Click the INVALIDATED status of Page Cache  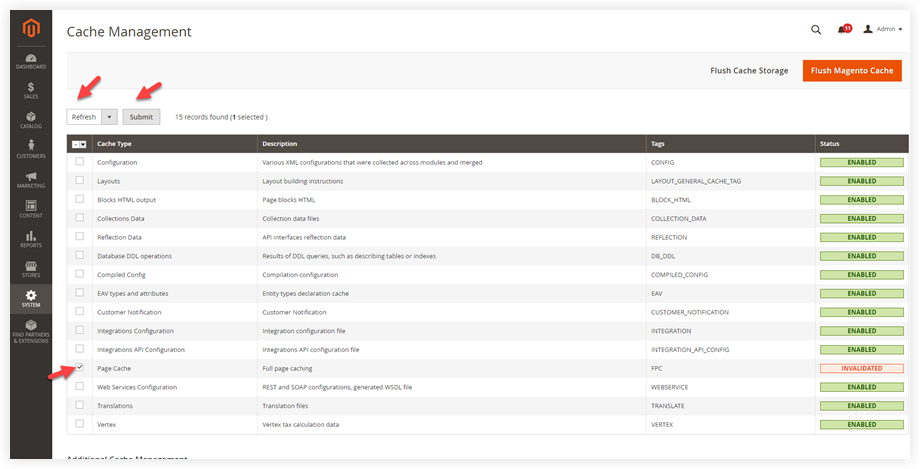[861, 368]
